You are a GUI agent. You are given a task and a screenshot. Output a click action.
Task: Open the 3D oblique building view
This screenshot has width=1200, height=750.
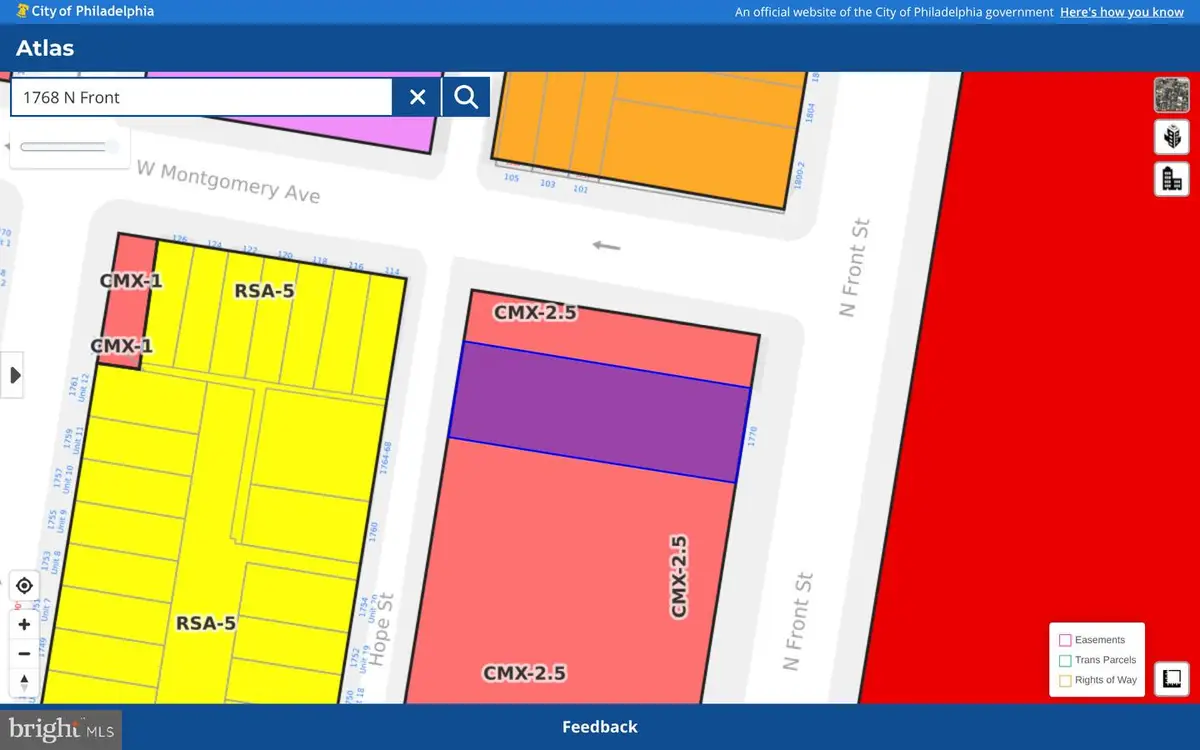tap(1171, 137)
